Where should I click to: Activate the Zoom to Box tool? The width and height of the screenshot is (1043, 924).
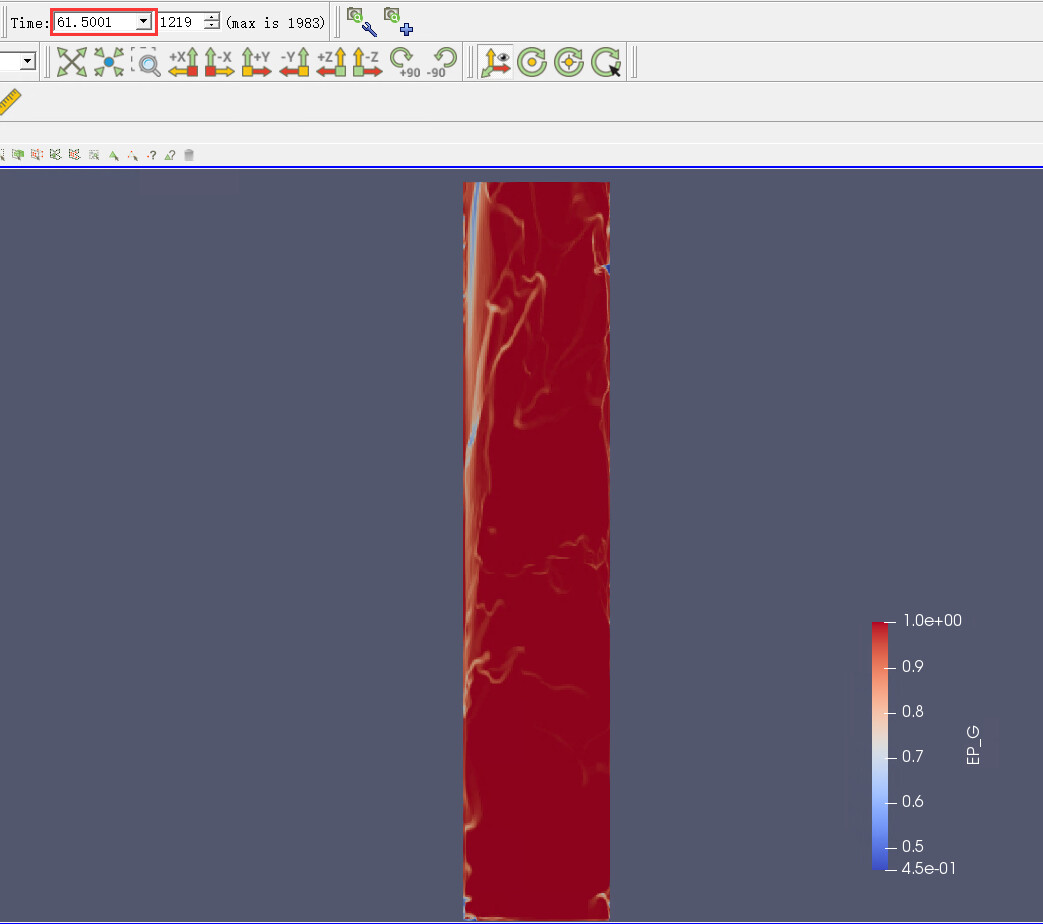[x=145, y=62]
